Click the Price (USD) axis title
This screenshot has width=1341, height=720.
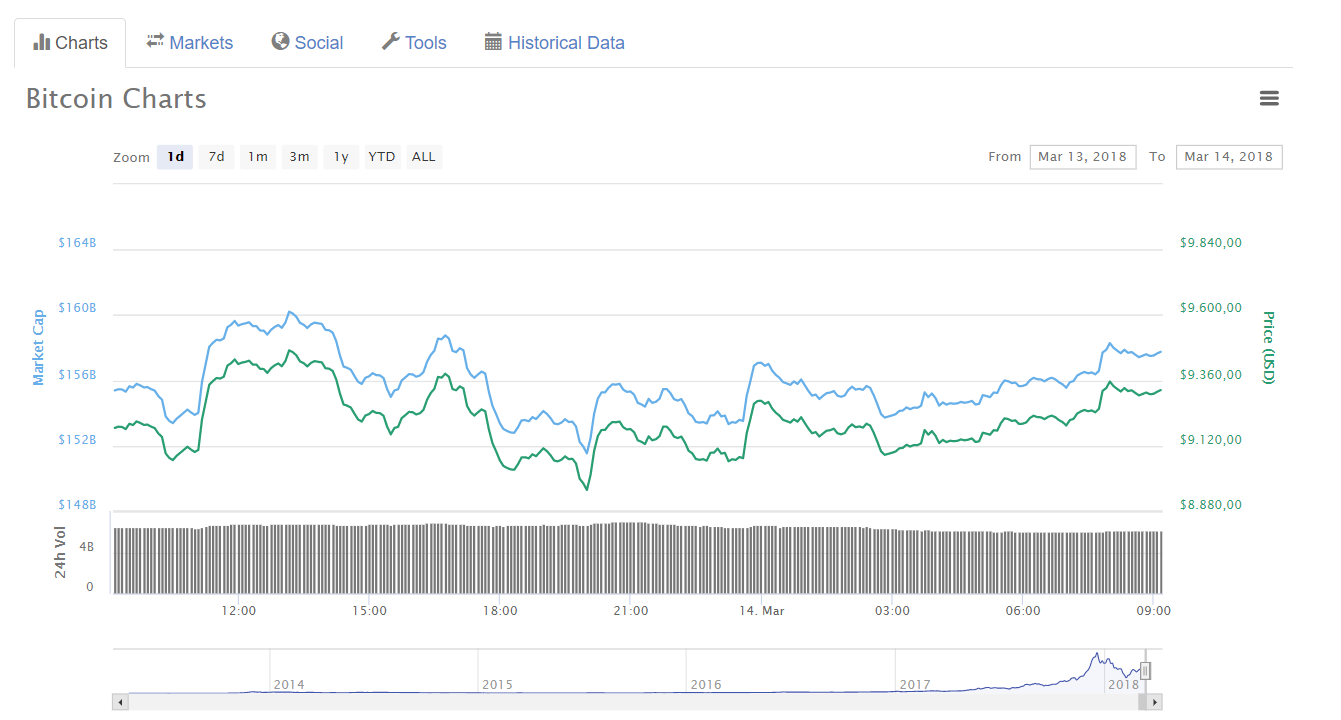pos(1268,348)
